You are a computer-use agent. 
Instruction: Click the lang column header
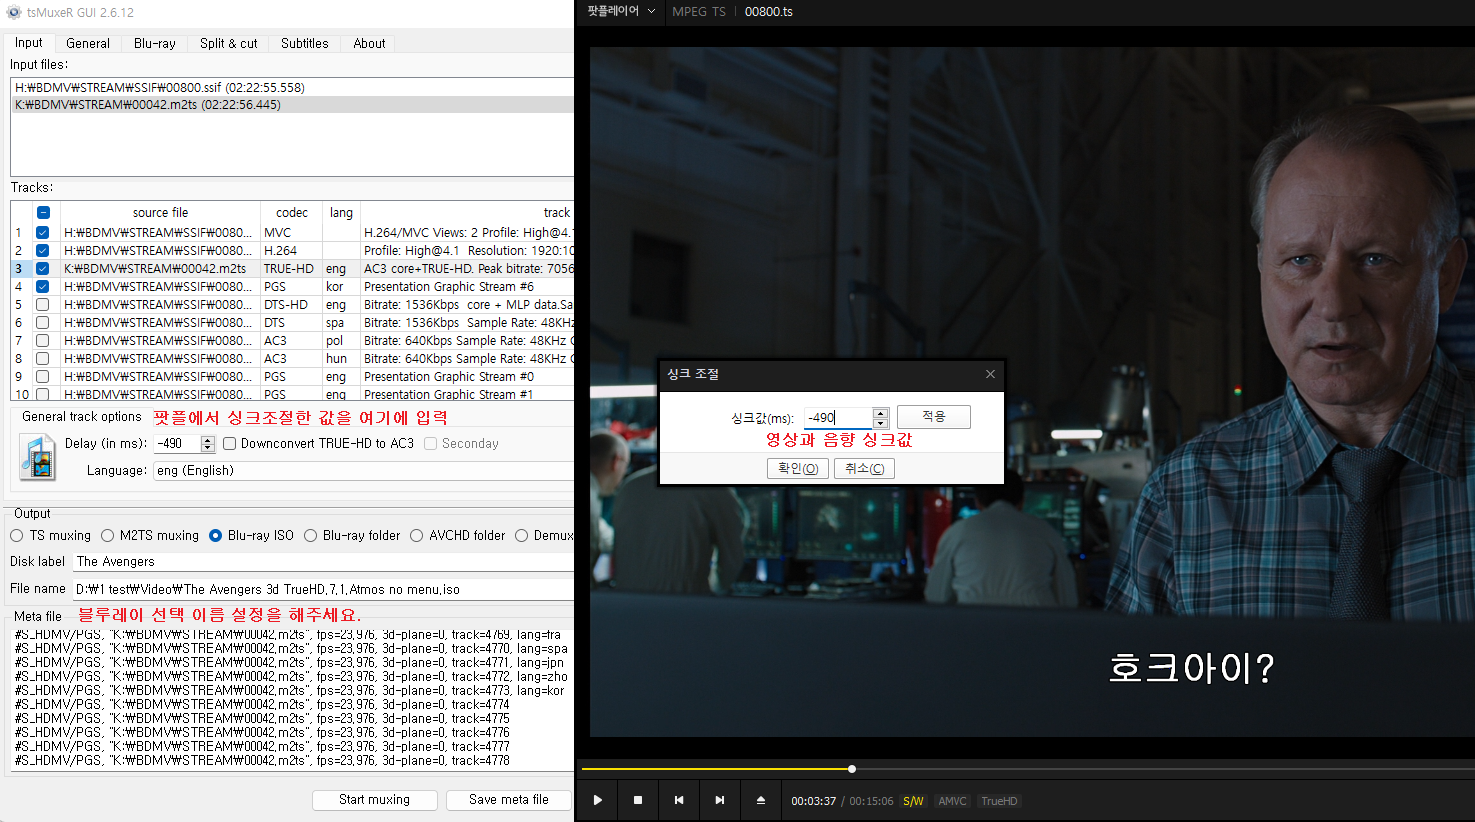click(341, 213)
